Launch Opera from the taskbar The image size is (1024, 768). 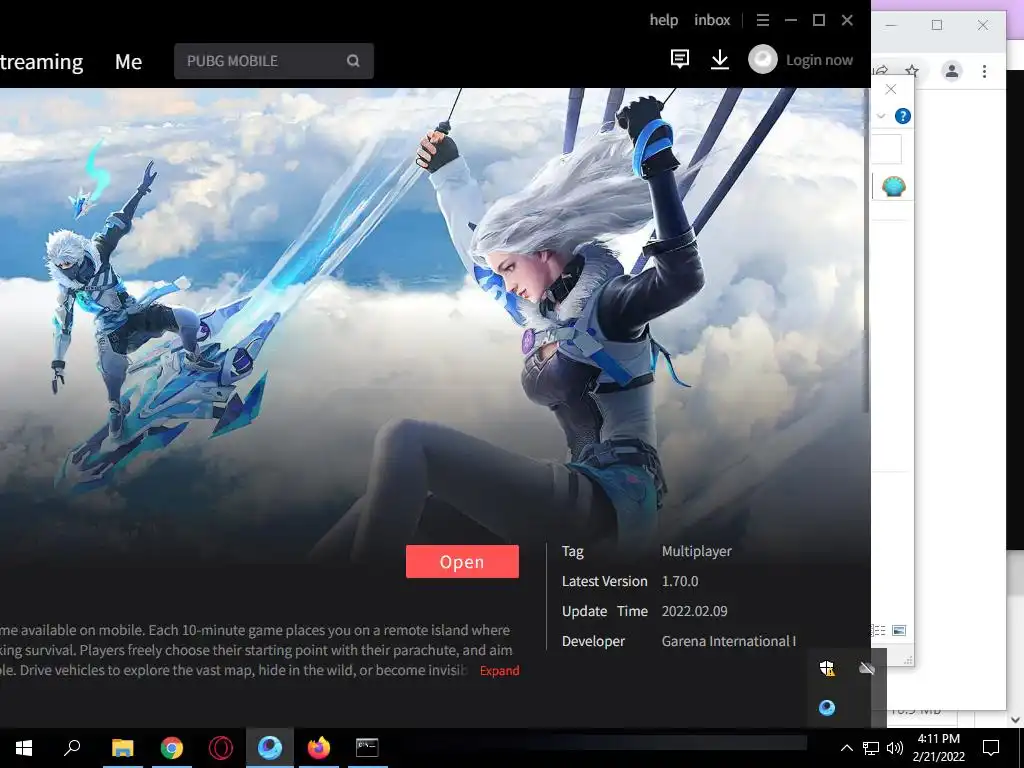(221, 748)
